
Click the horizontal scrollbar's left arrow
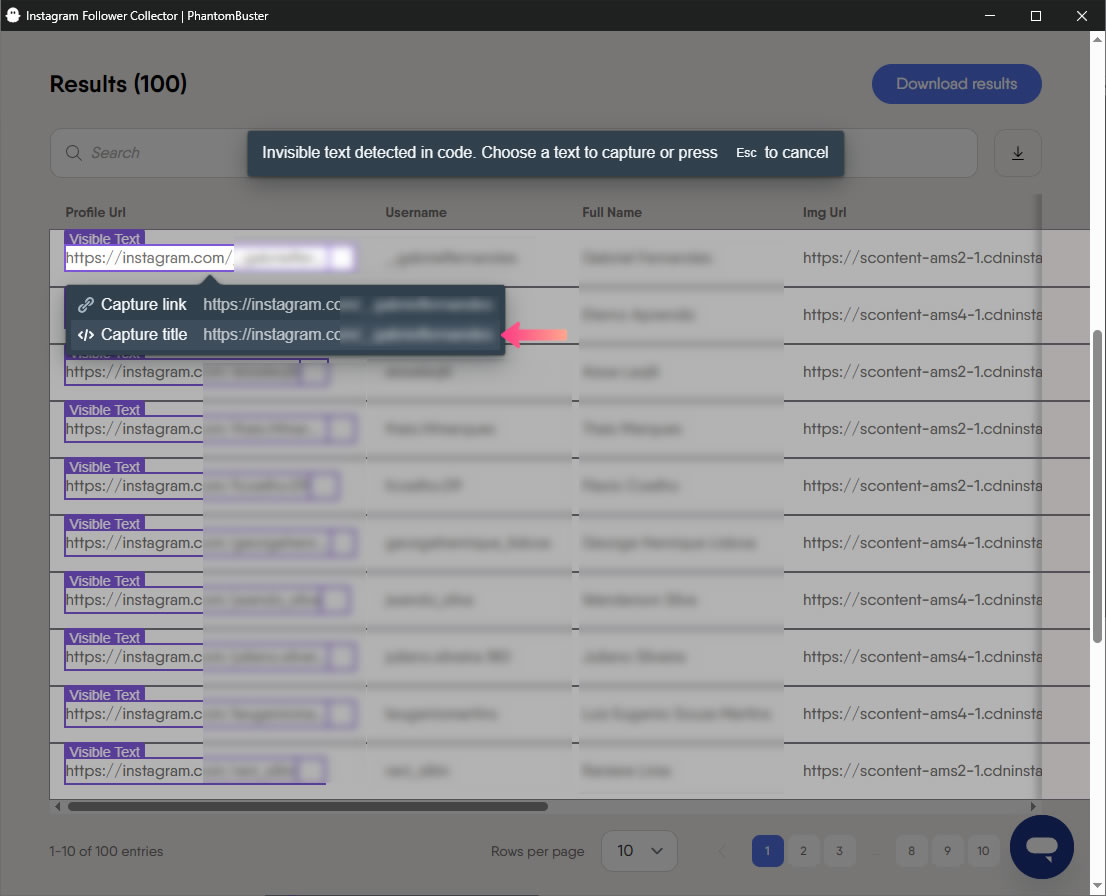point(57,806)
